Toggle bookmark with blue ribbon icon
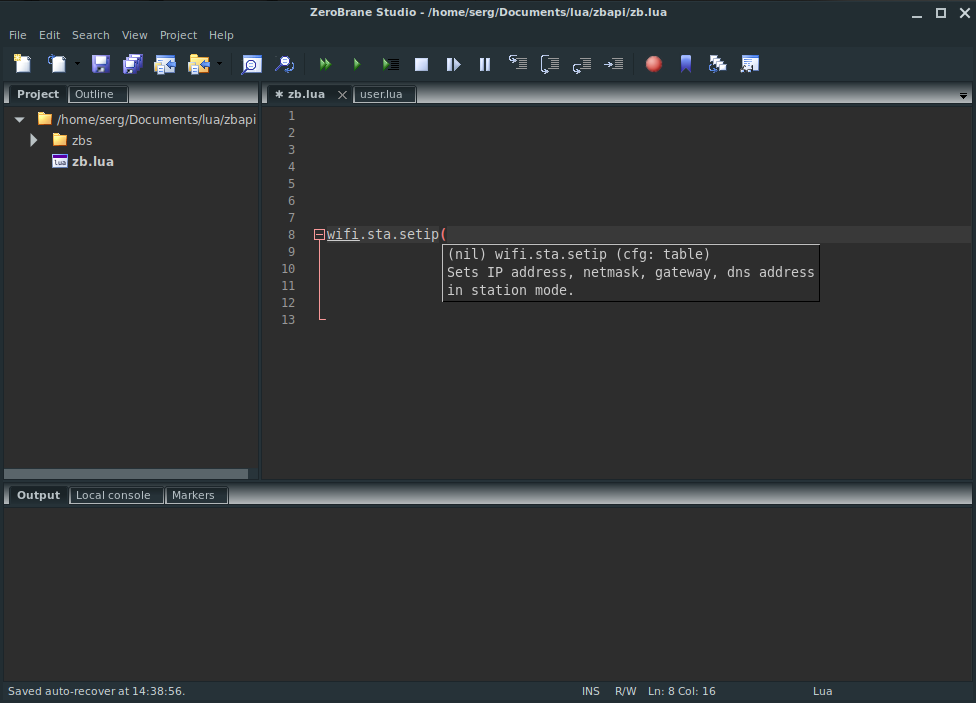The height and width of the screenshot is (703, 976). 686,64
